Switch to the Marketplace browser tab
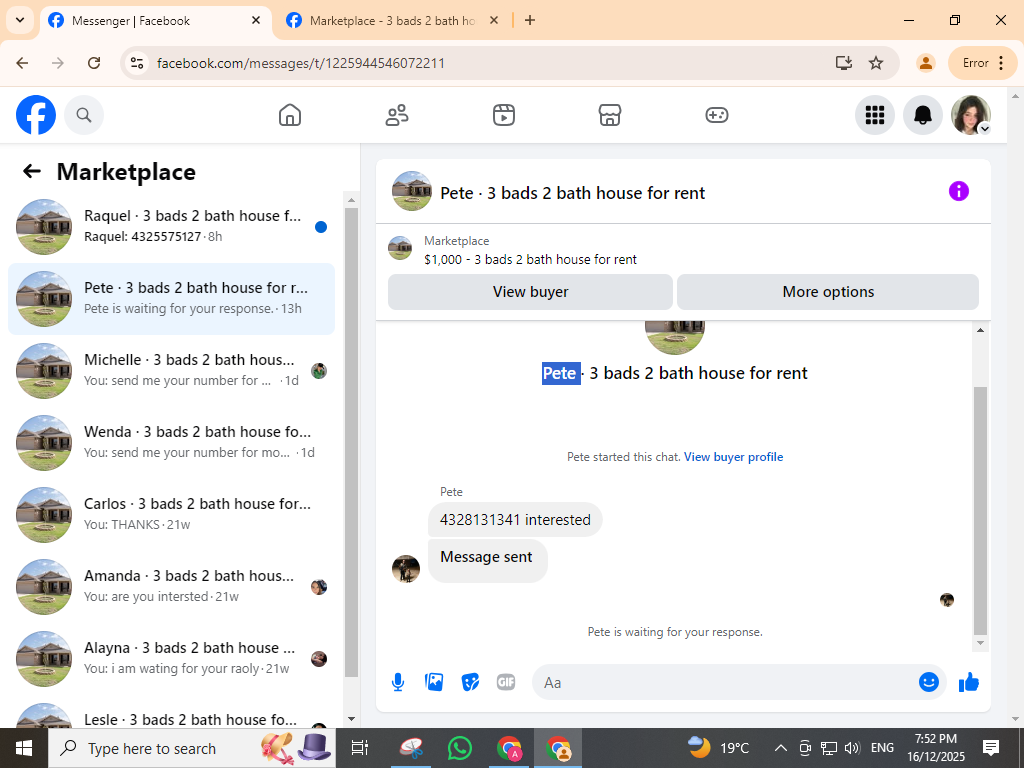 (x=391, y=21)
